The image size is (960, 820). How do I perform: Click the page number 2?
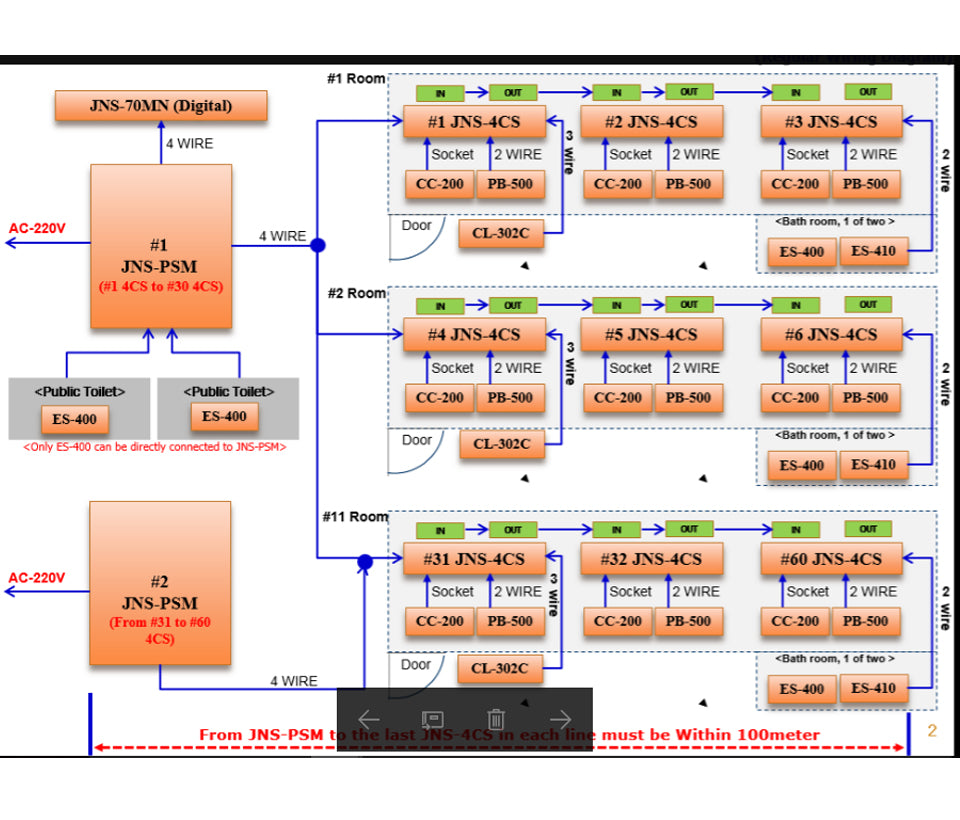click(932, 731)
